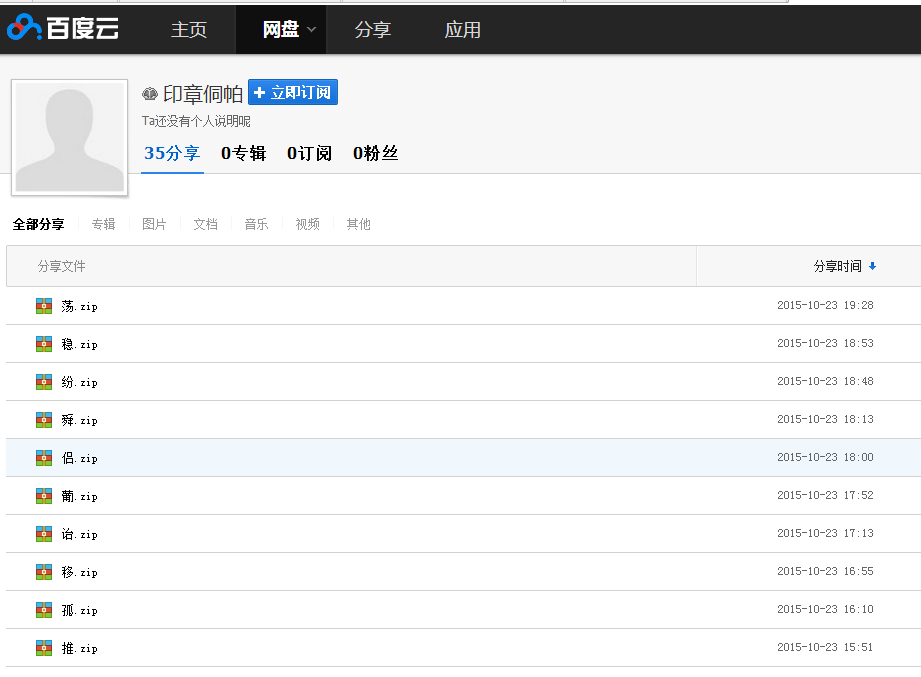Image resolution: width=921 pixels, height=677 pixels.
Task: Select the 0粉丝 tab
Action: (x=375, y=153)
